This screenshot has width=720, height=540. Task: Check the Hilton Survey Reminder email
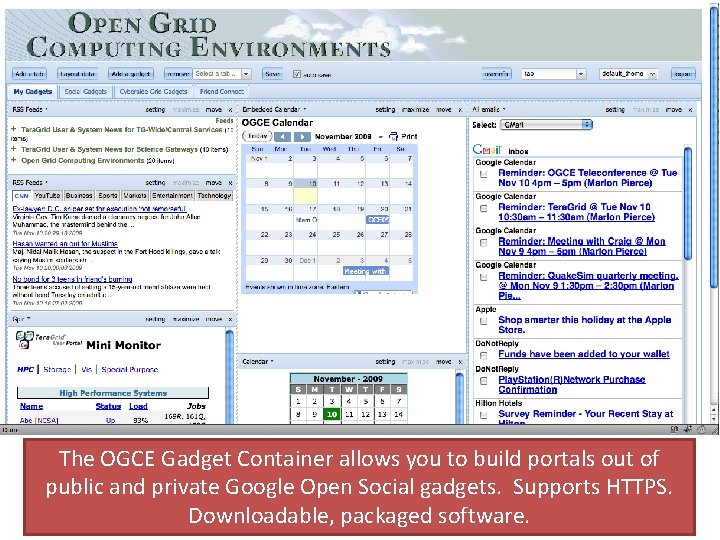(x=484, y=415)
